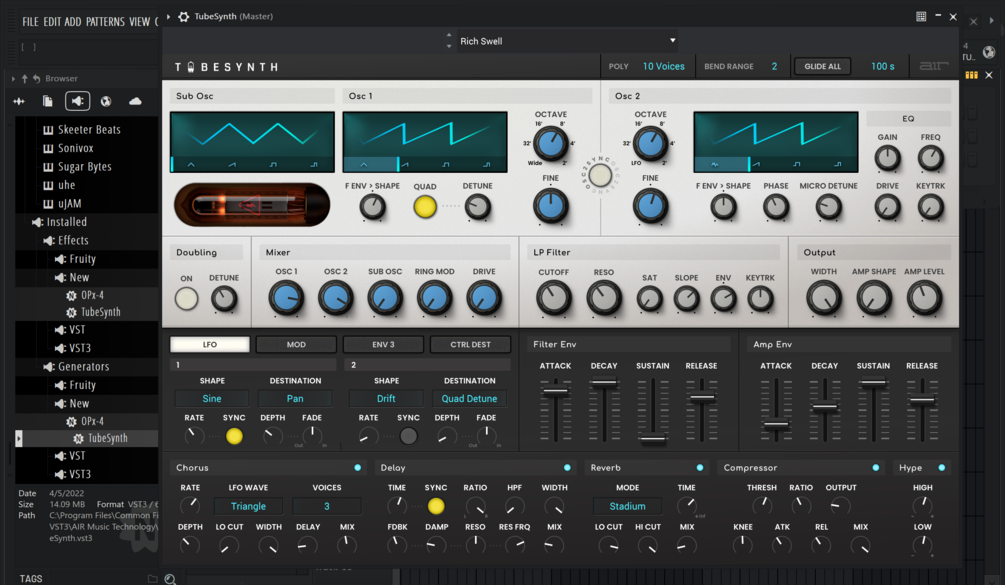Select square waveform in Osc 1
The image size is (1005, 585).
click(x=445, y=165)
